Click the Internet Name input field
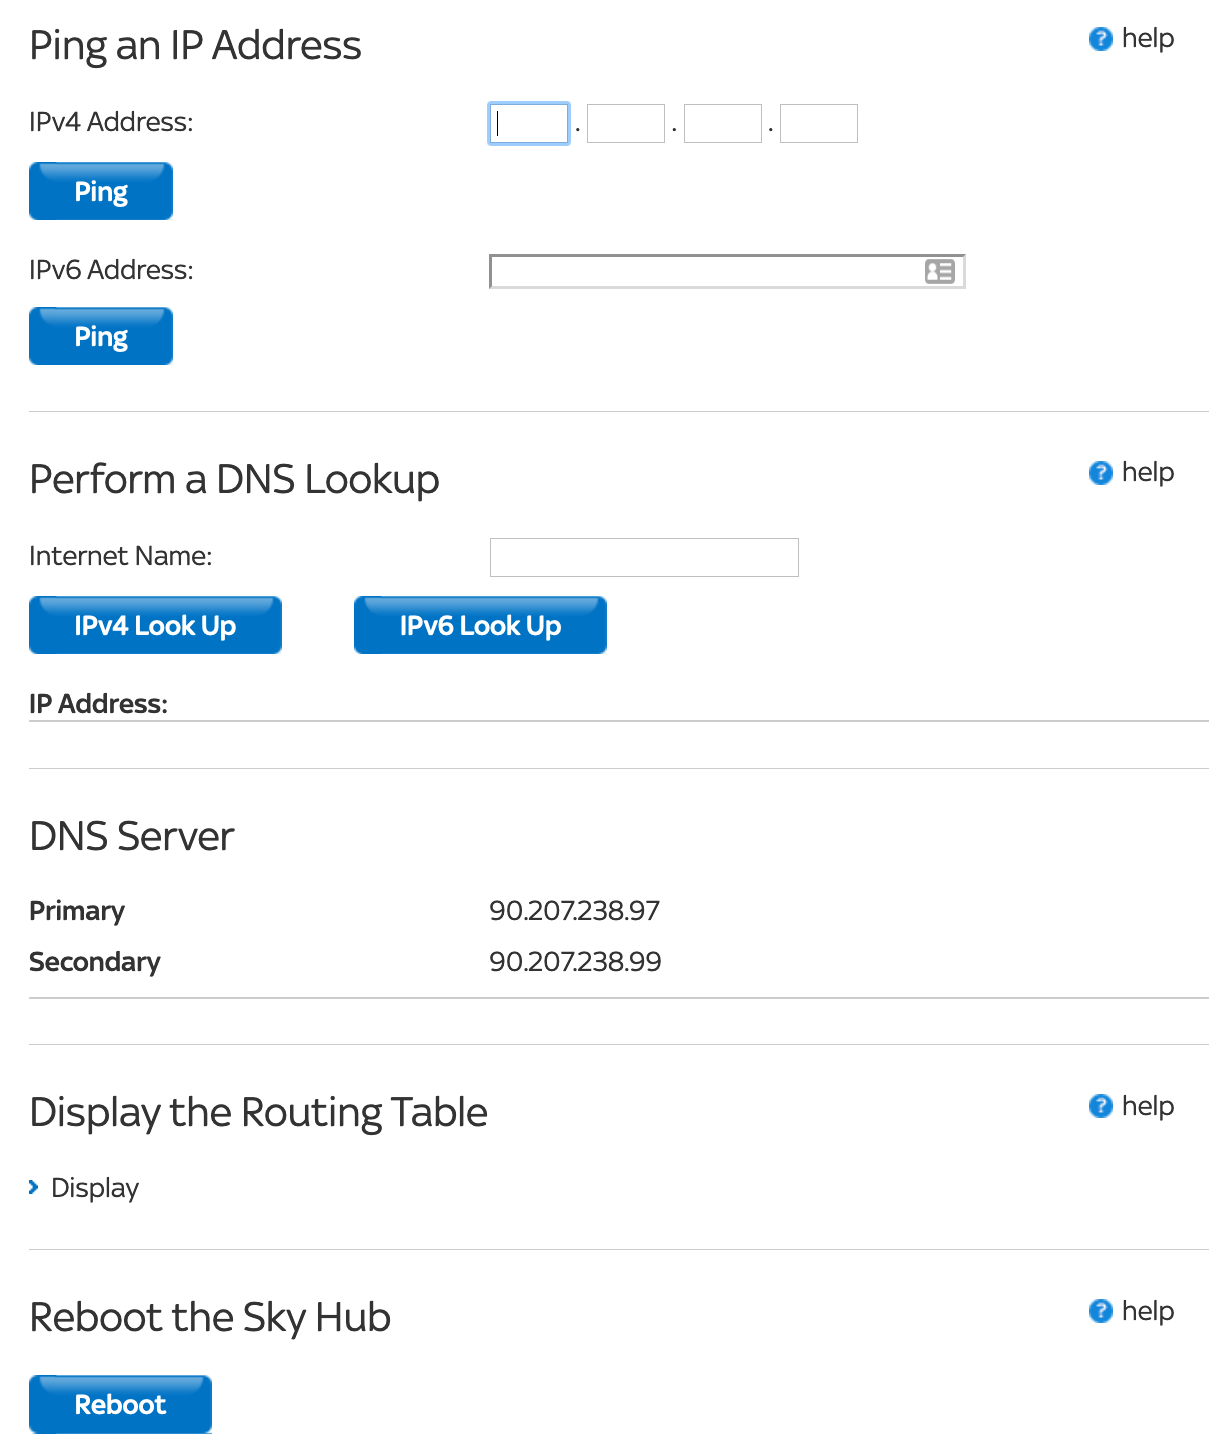This screenshot has height=1455, width=1209. pyautogui.click(x=644, y=558)
